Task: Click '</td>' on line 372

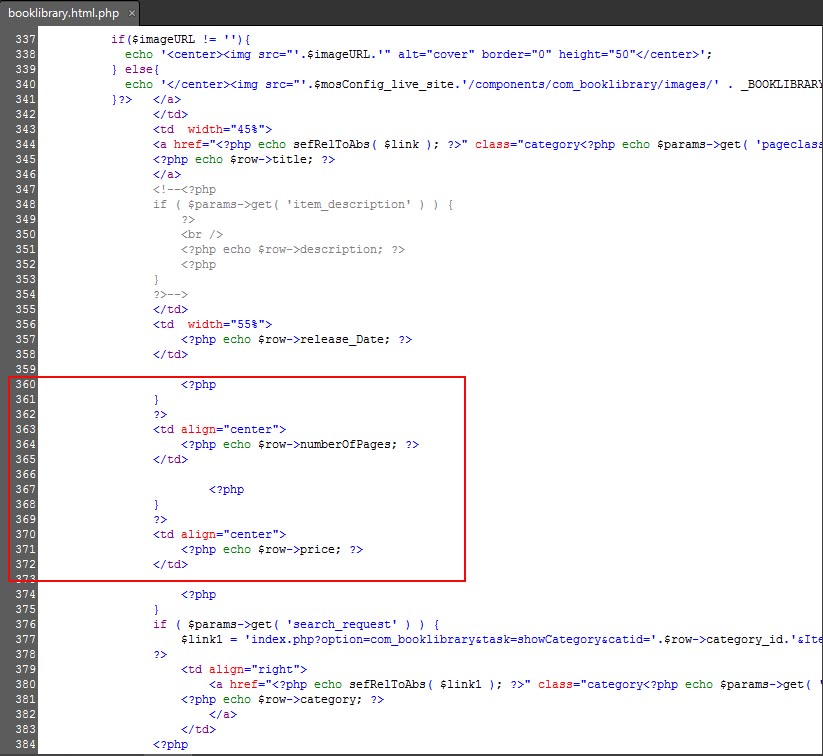Action: (170, 564)
